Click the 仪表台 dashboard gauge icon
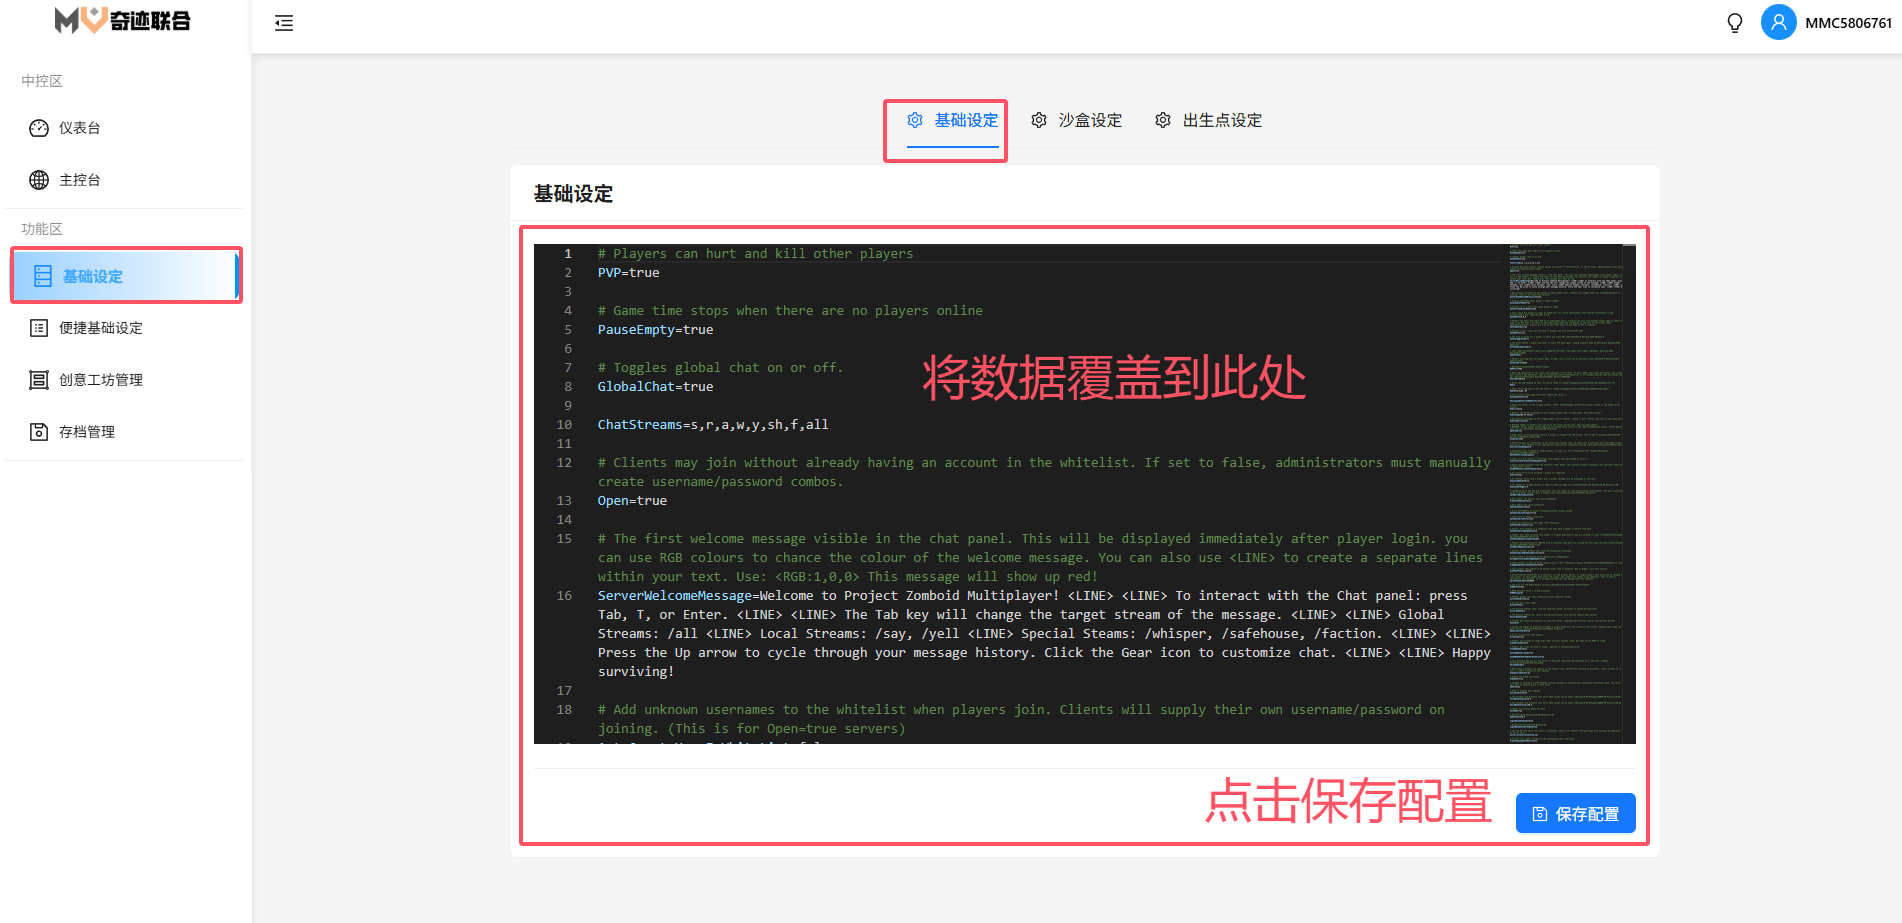Image resolution: width=1902 pixels, height=923 pixels. coord(39,128)
